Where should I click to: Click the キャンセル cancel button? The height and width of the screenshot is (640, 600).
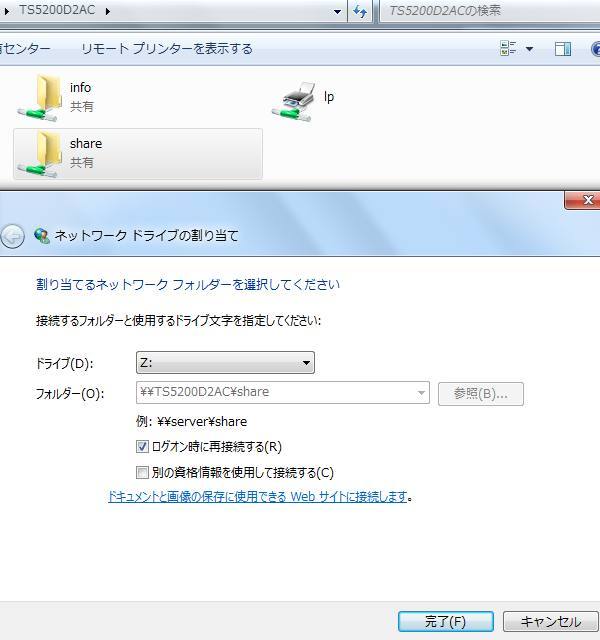pyautogui.click(x=550, y=621)
